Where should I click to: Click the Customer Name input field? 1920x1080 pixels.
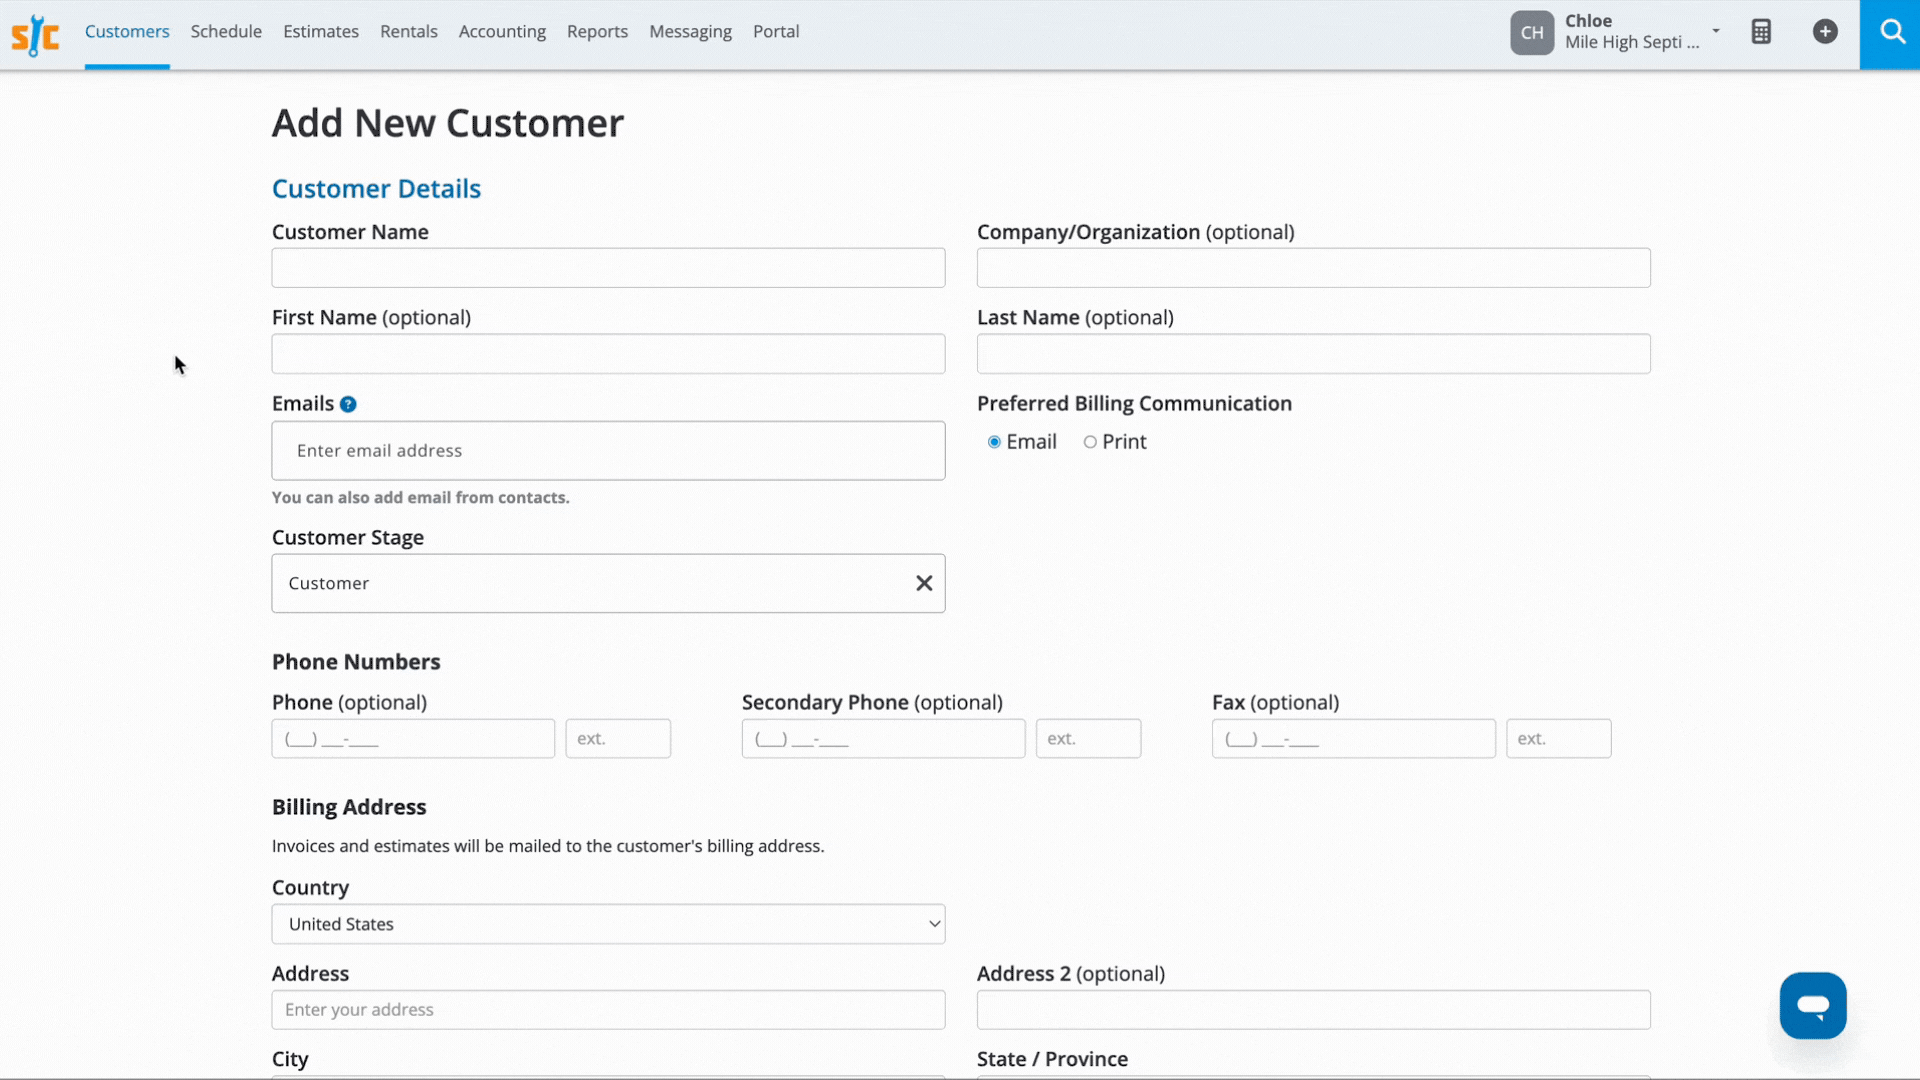[608, 268]
